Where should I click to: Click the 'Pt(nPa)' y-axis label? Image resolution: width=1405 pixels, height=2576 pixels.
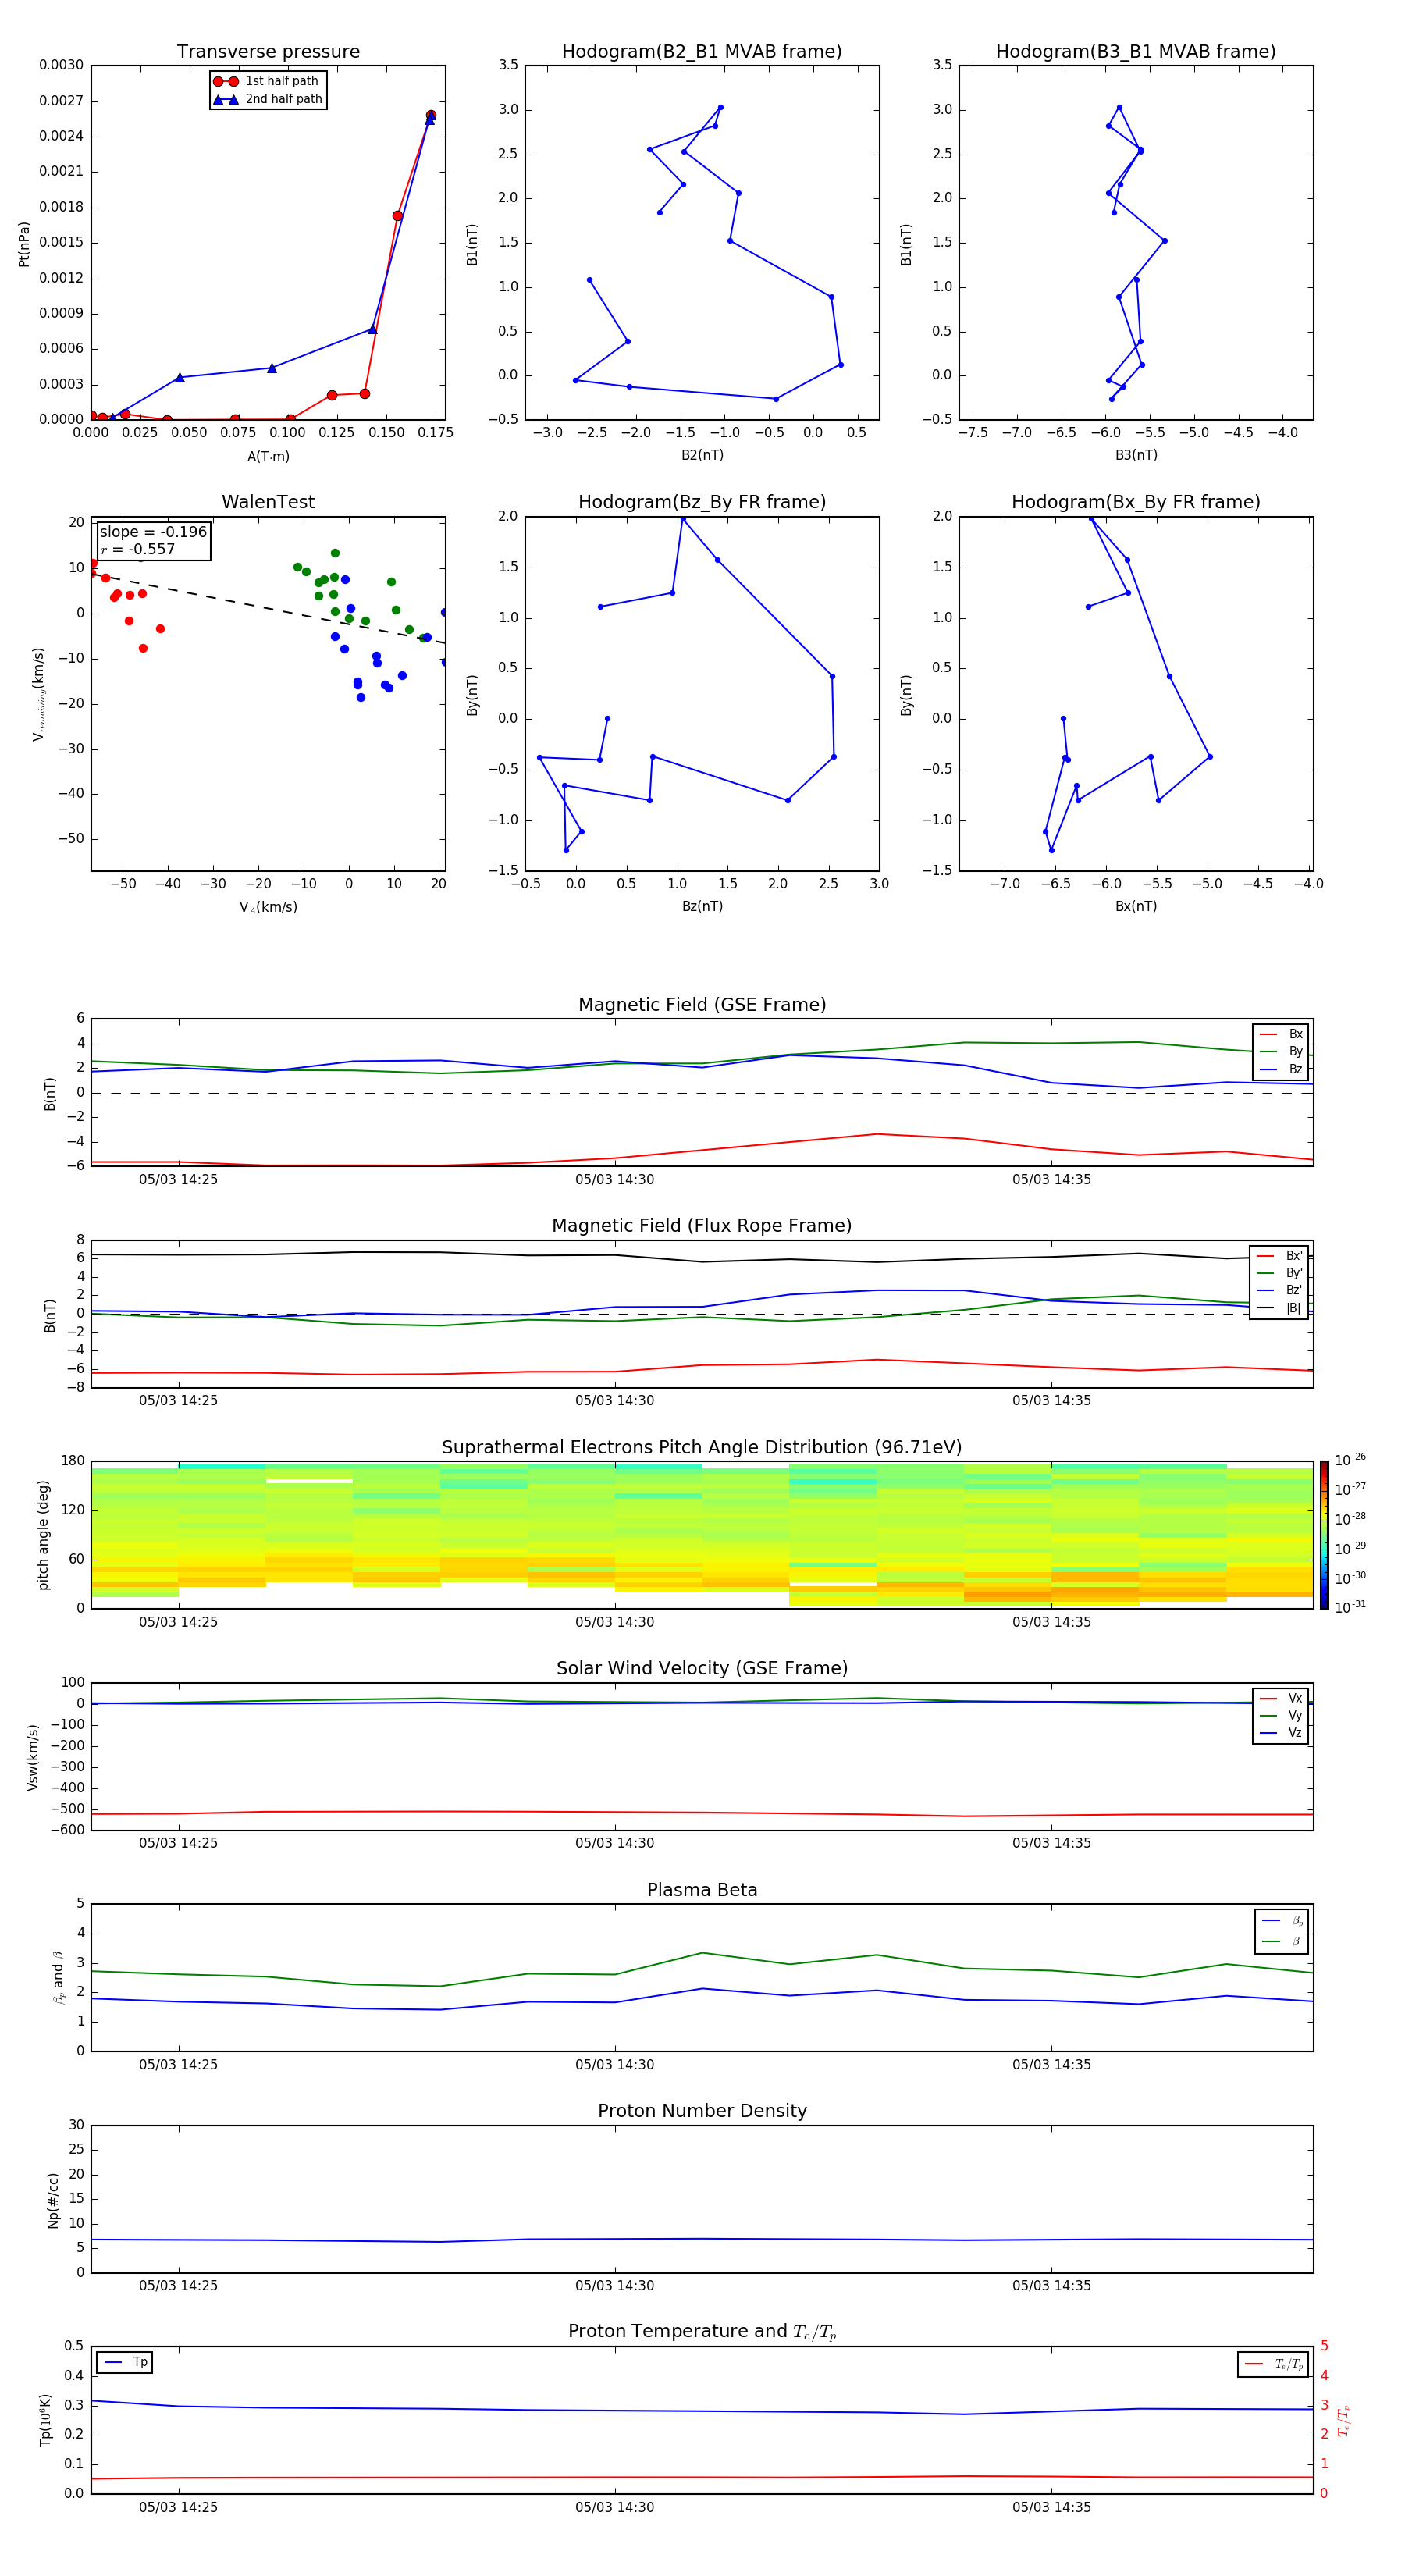coord(24,244)
